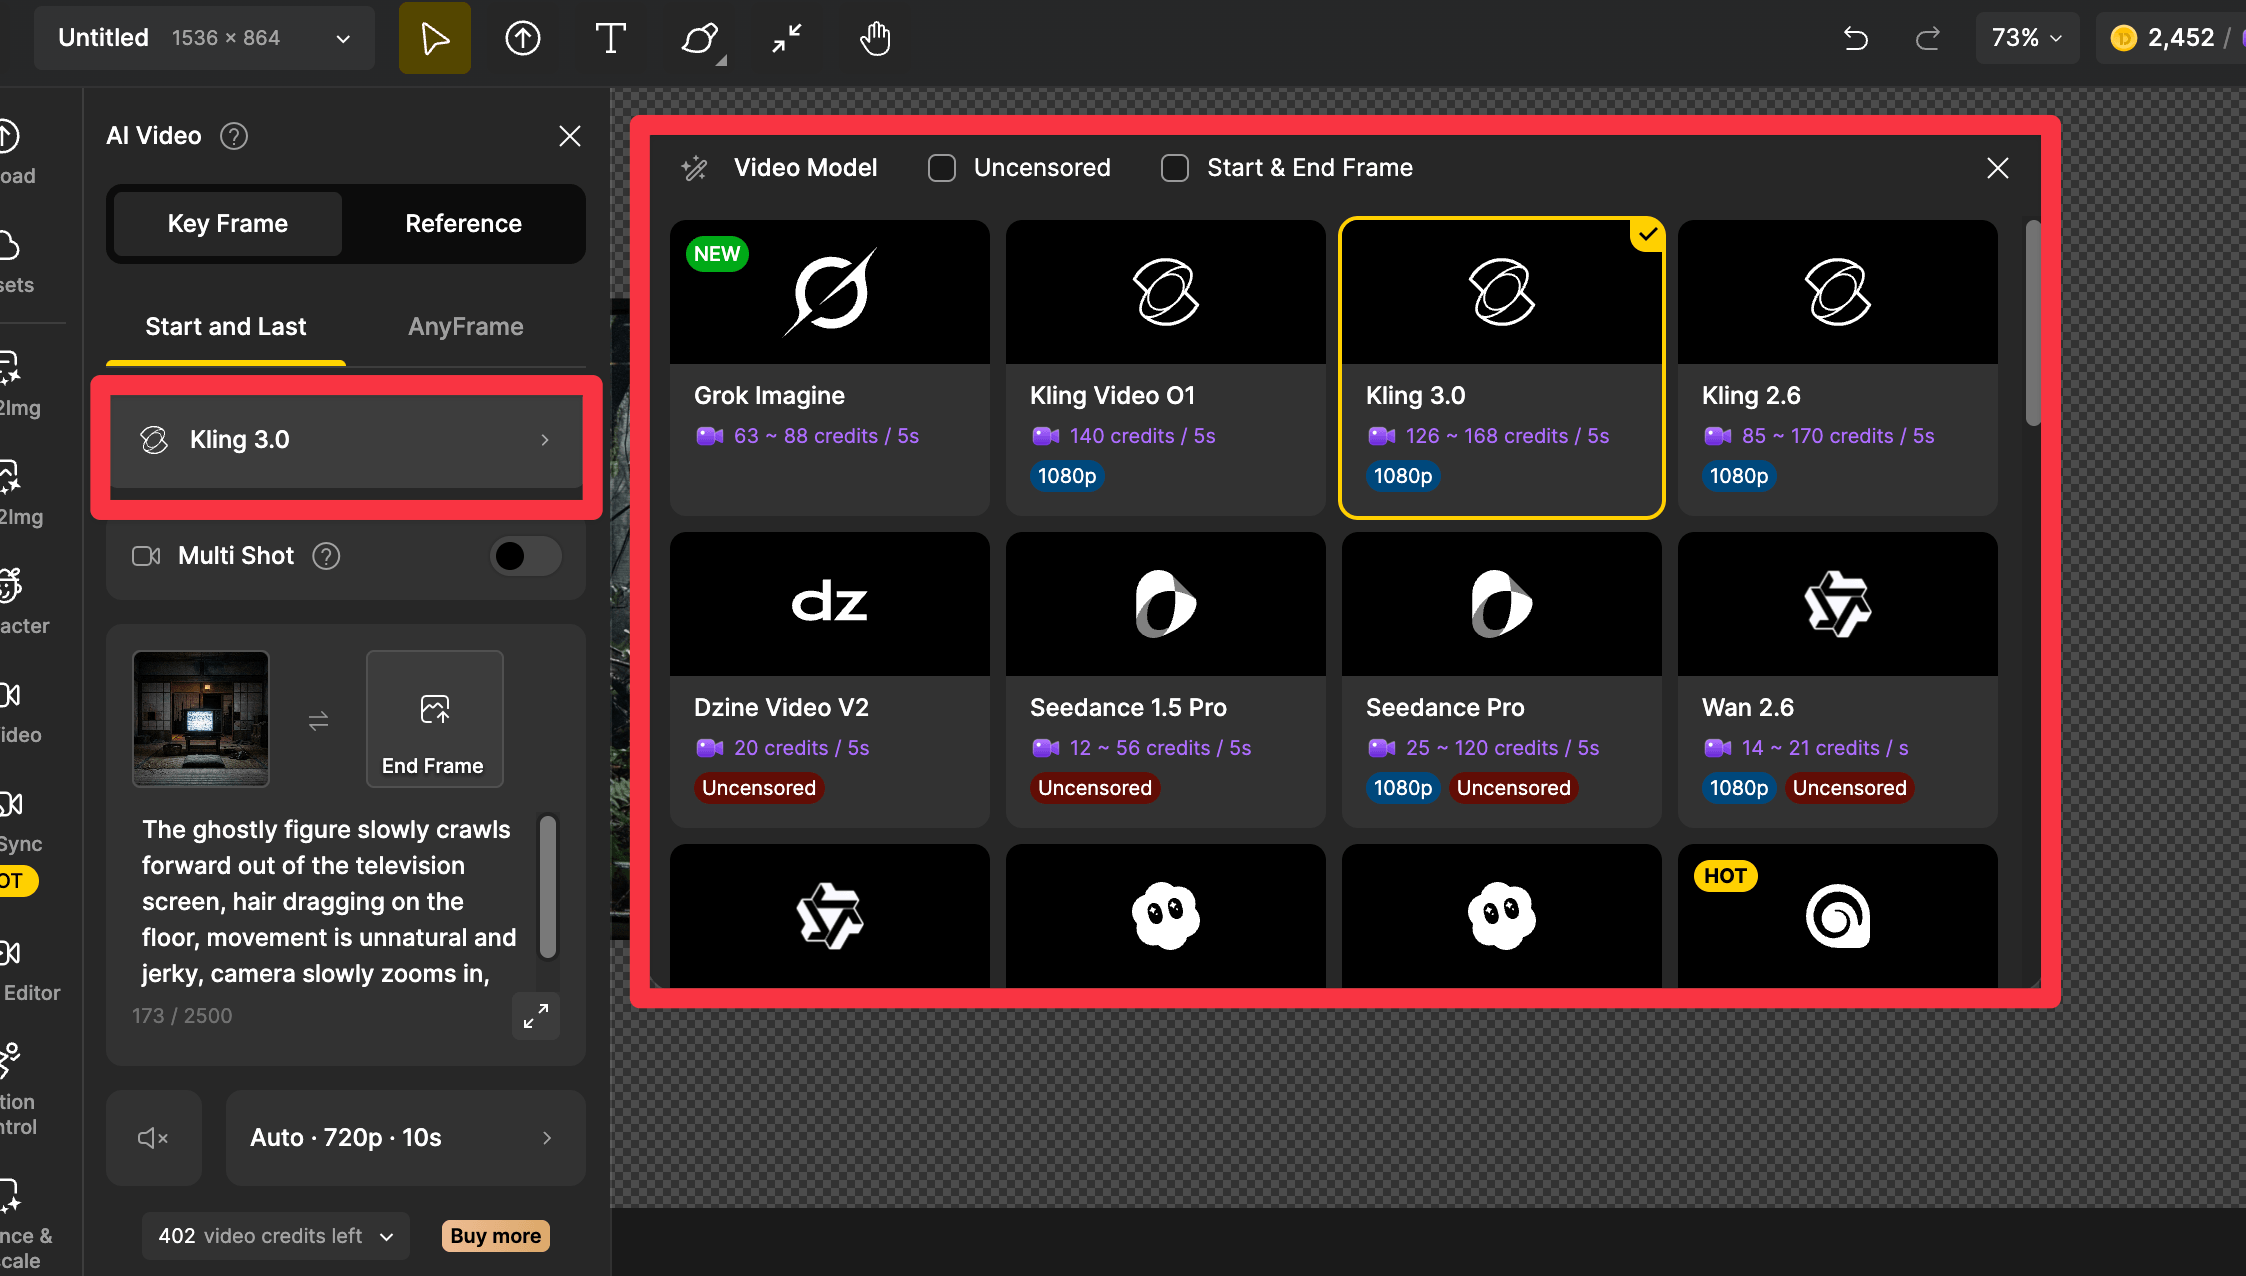This screenshot has height=1276, width=2246.
Task: Select the Text tool
Action: pos(610,38)
